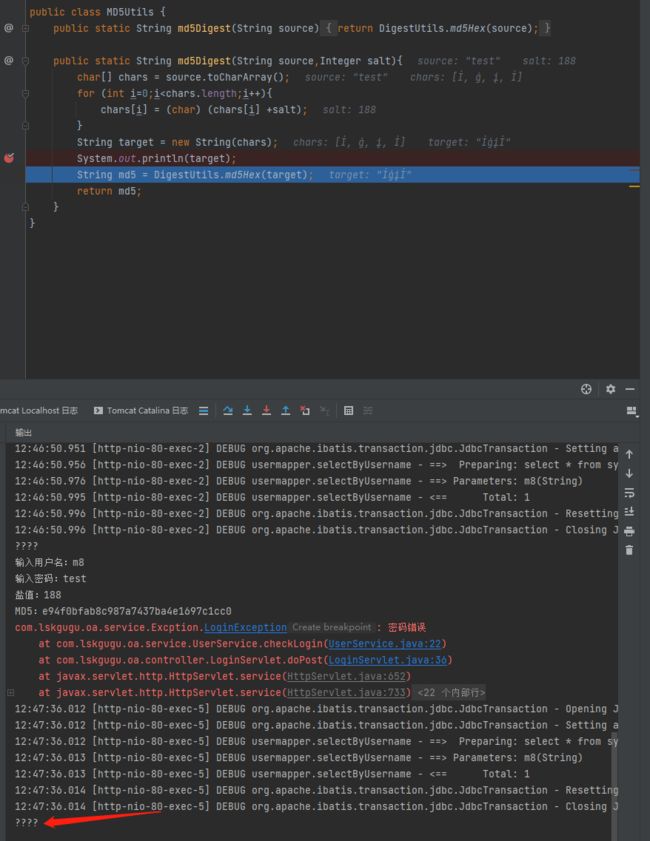Viewport: 650px width, 841px height.
Task: Open the LoginServlet.java:36 link
Action: pos(388,660)
